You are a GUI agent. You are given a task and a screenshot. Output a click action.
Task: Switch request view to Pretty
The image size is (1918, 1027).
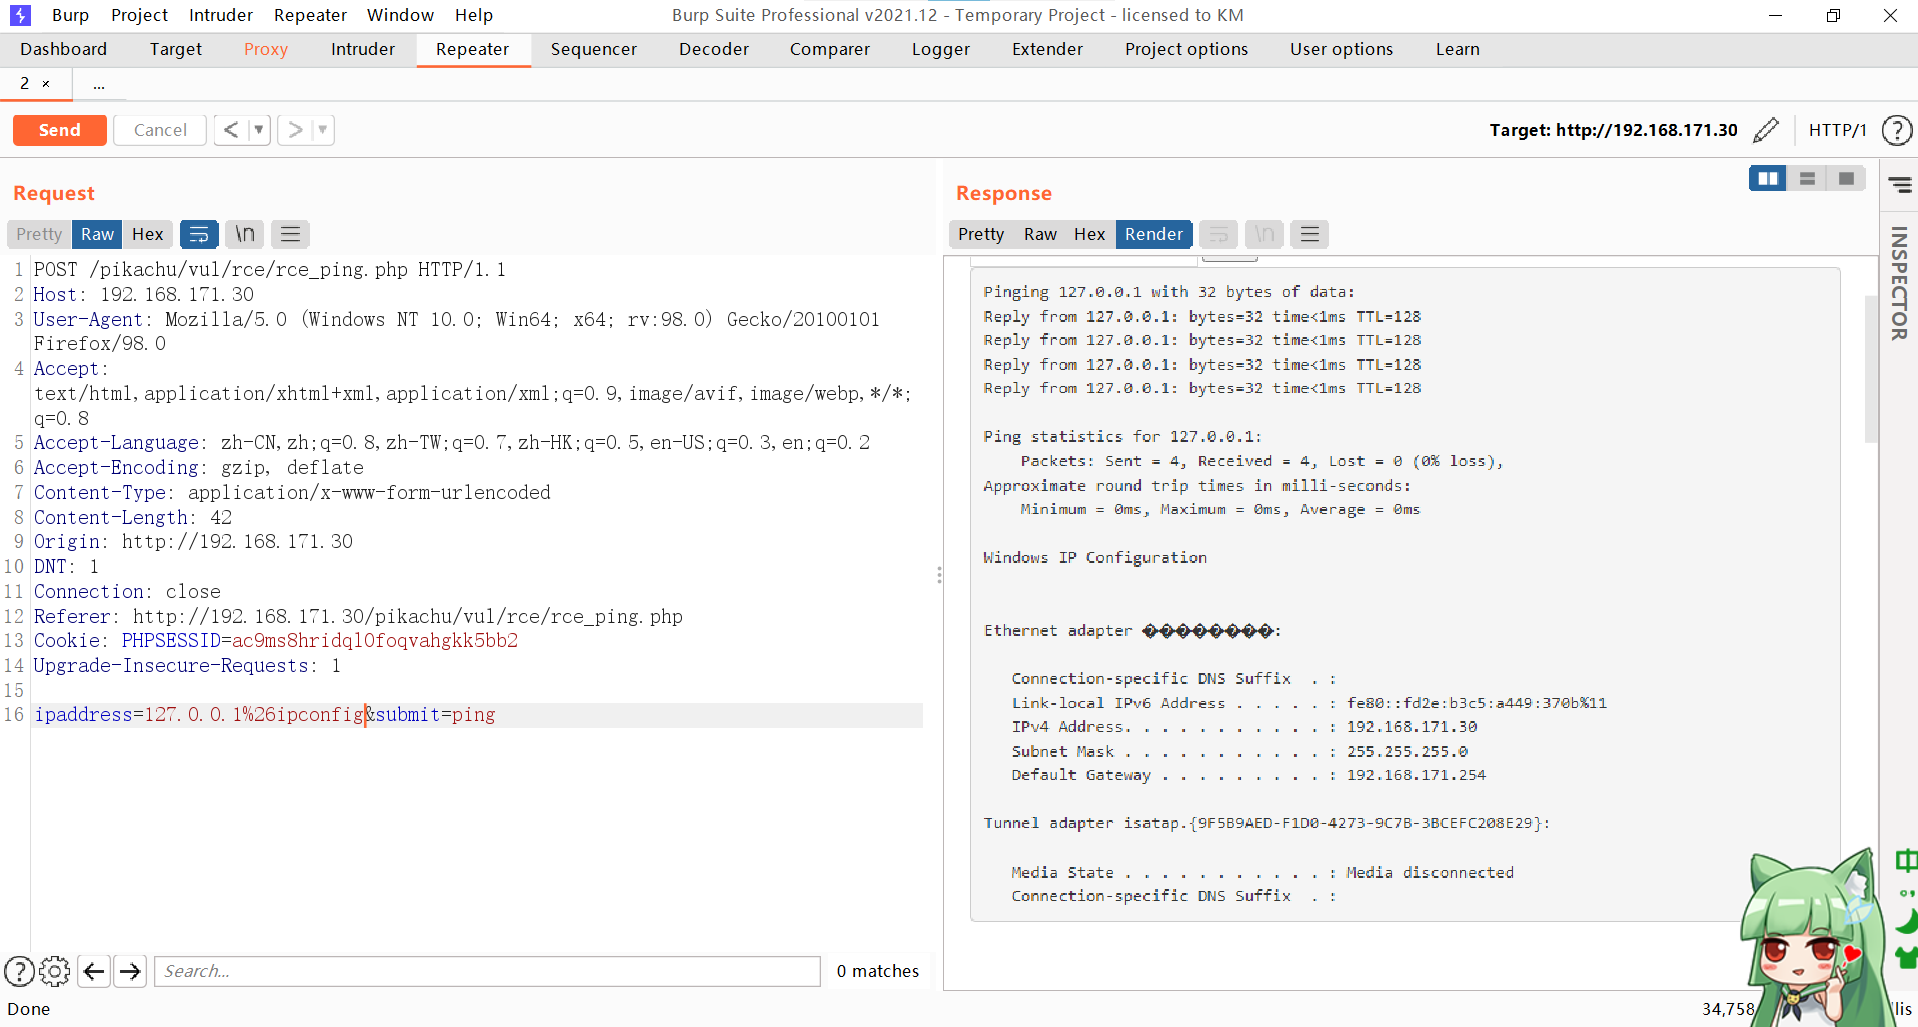[39, 234]
